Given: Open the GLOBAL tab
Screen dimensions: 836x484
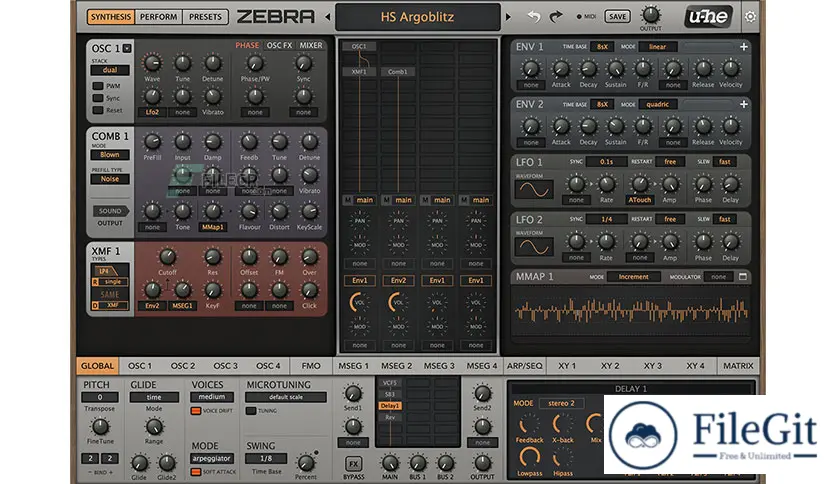Looking at the screenshot, I should [x=98, y=366].
